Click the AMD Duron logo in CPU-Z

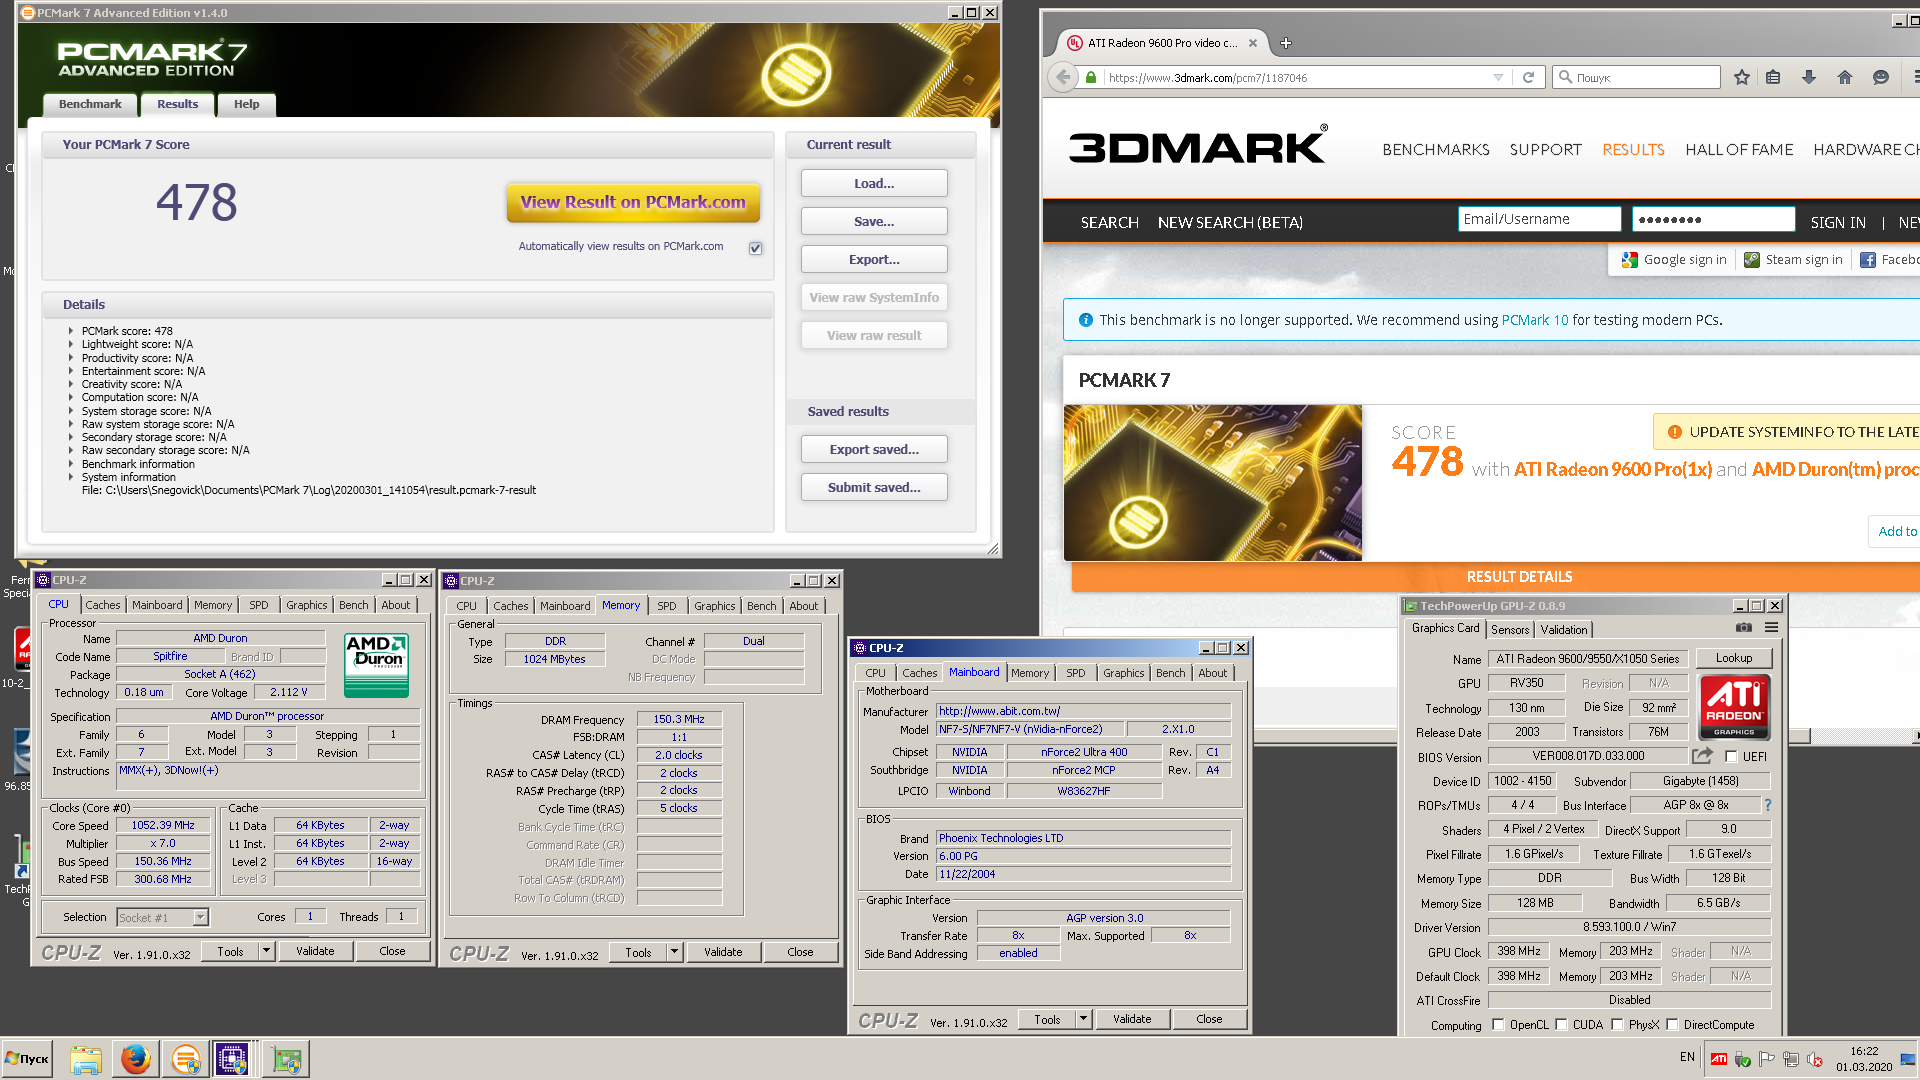376,665
